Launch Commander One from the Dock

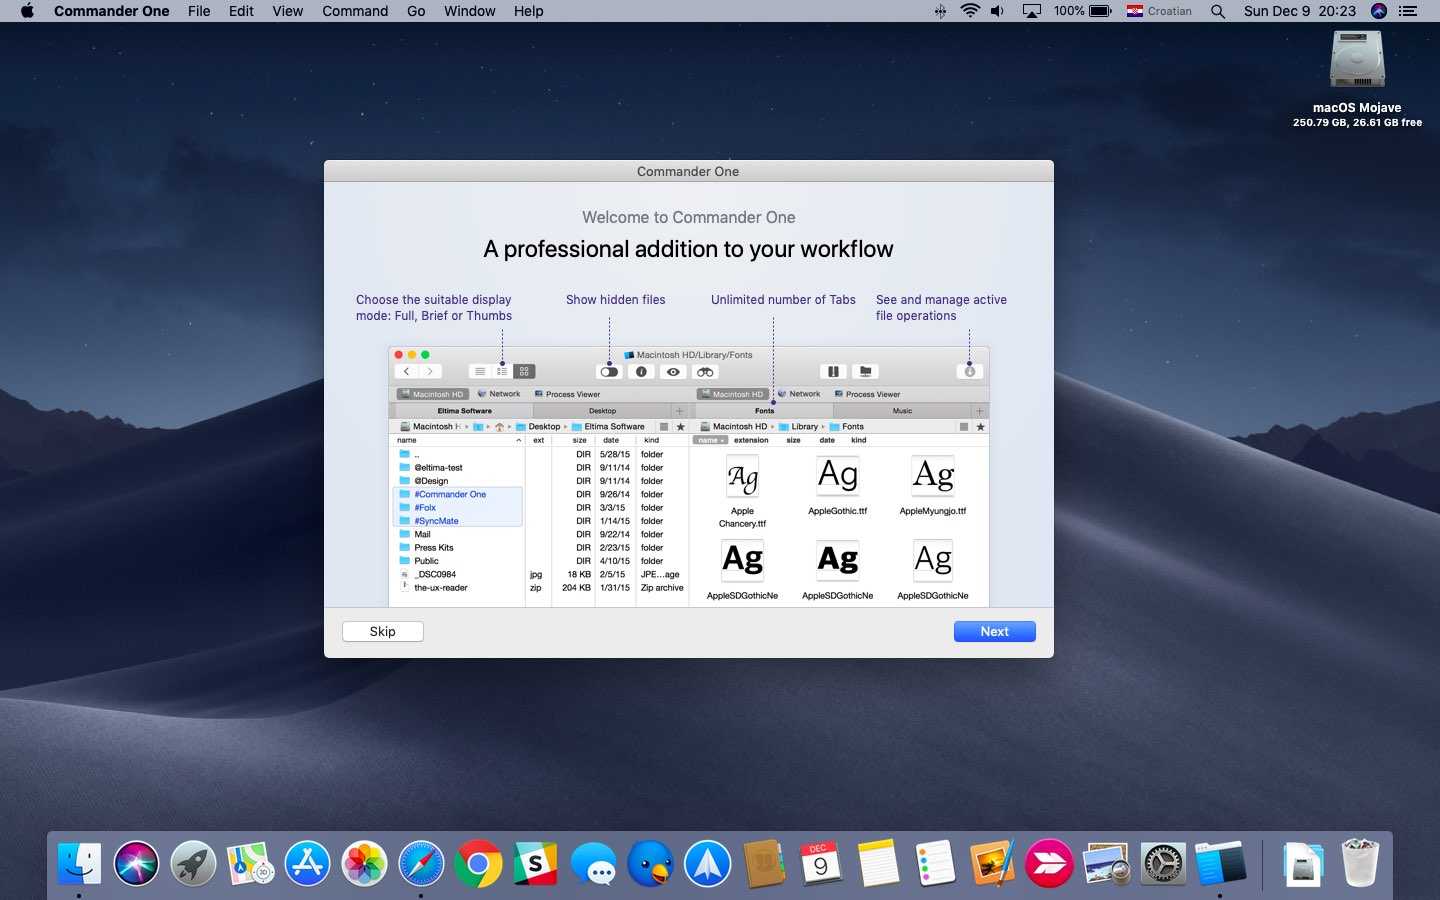[1220, 863]
